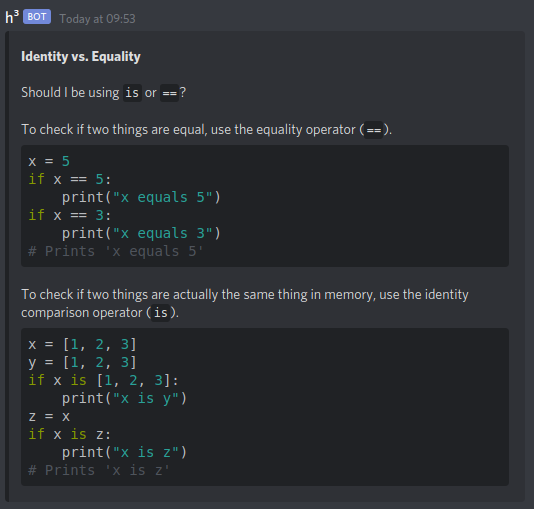Click the code line 'z = x'
Screen dimensions: 534x509
[49, 416]
